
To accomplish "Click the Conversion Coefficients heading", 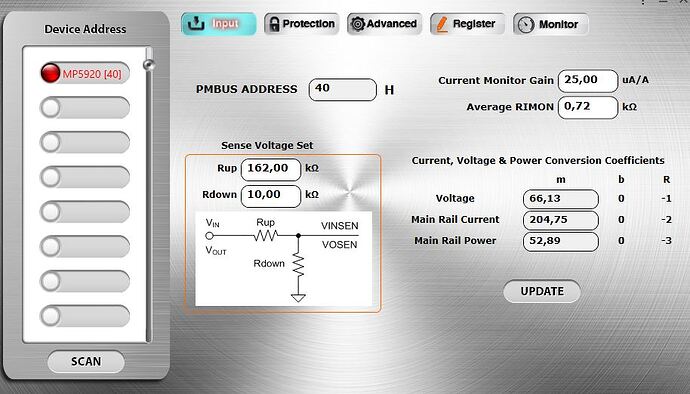I will pyautogui.click(x=538, y=161).
